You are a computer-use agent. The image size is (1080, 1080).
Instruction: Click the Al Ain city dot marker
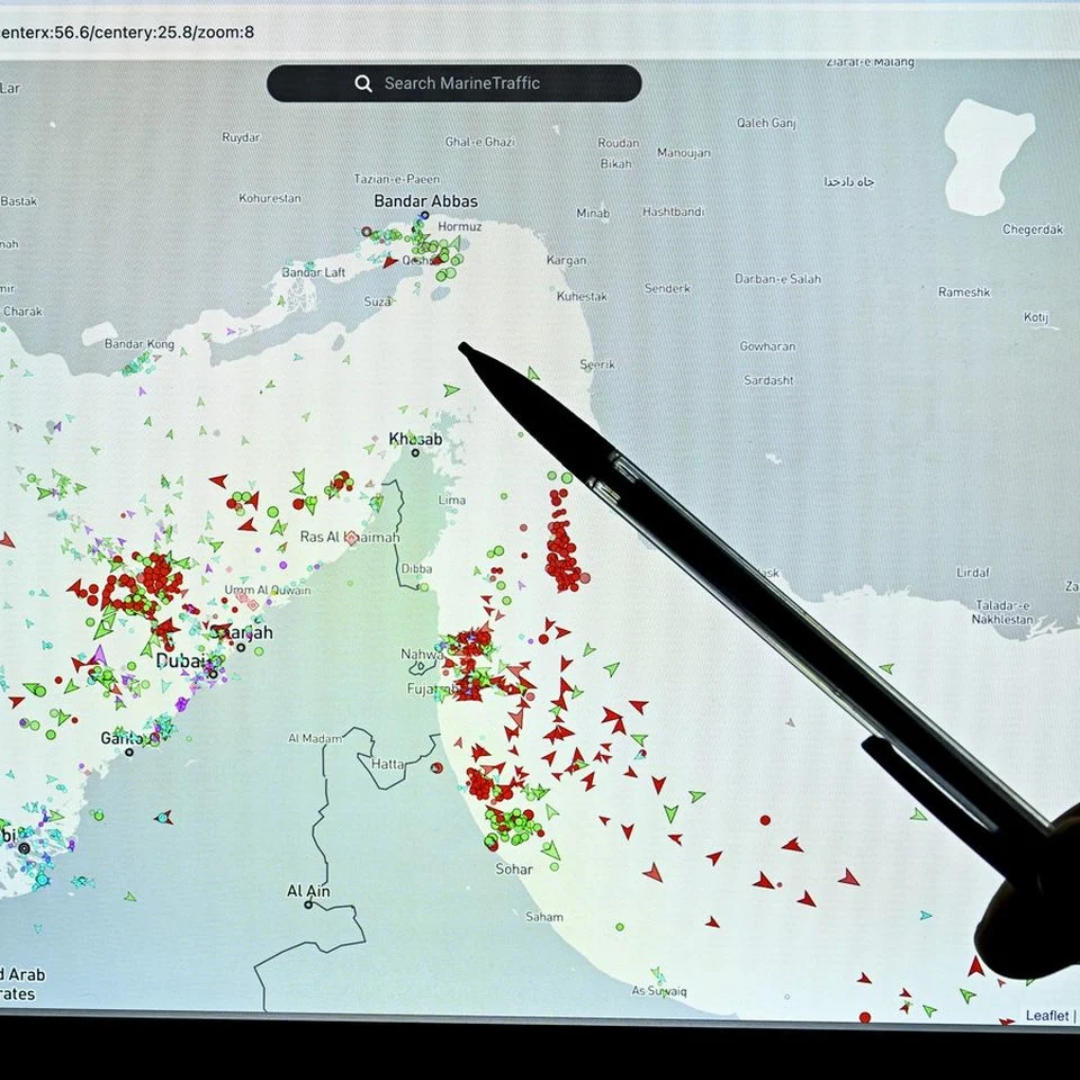tap(309, 904)
